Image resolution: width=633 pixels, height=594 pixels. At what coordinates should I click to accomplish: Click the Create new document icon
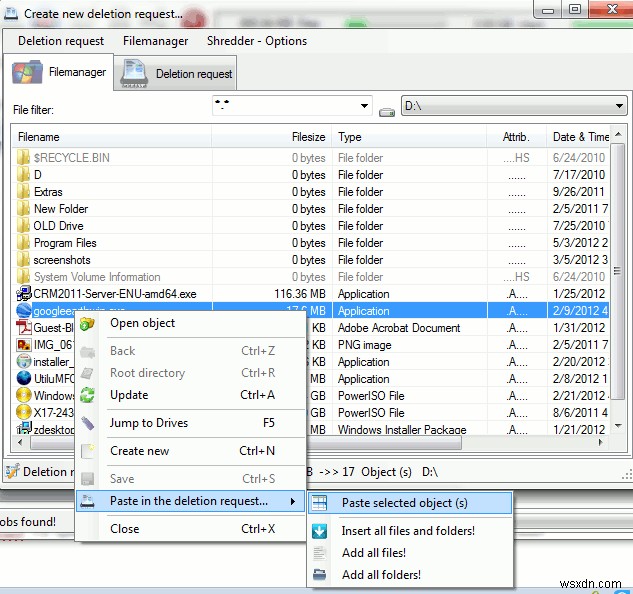click(x=87, y=451)
